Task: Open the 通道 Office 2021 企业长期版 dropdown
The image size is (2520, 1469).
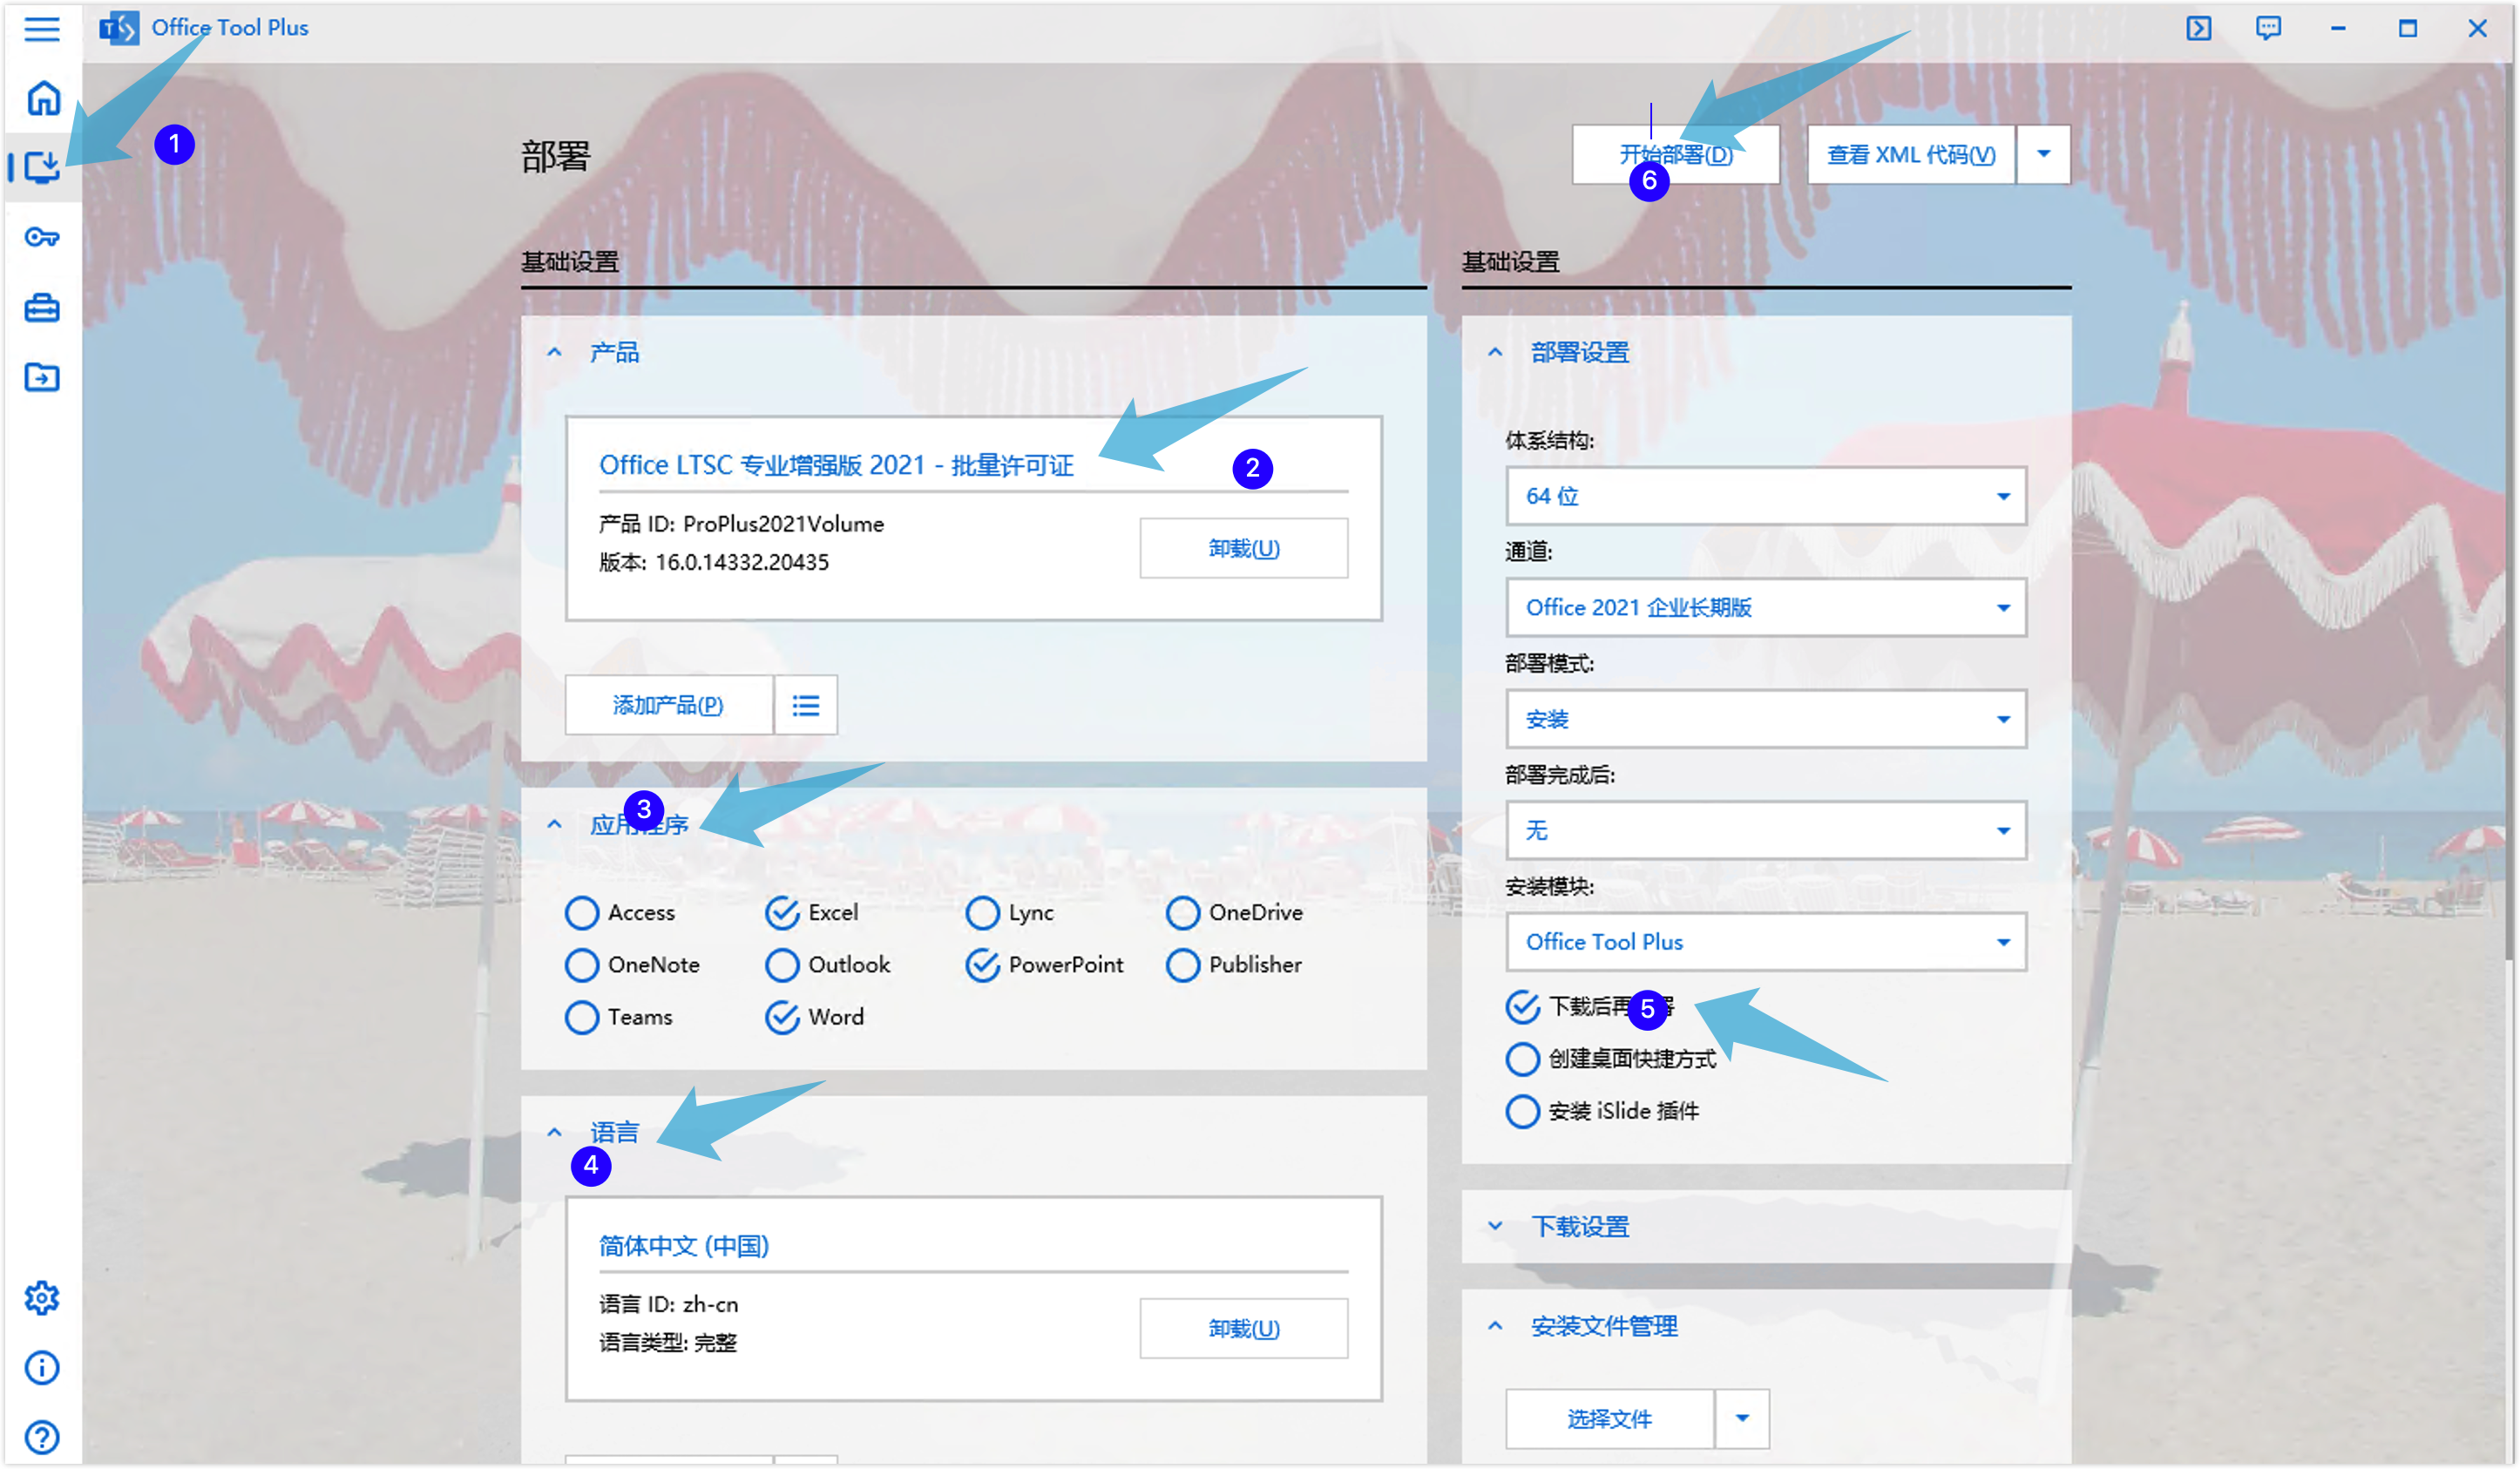Action: point(1765,607)
